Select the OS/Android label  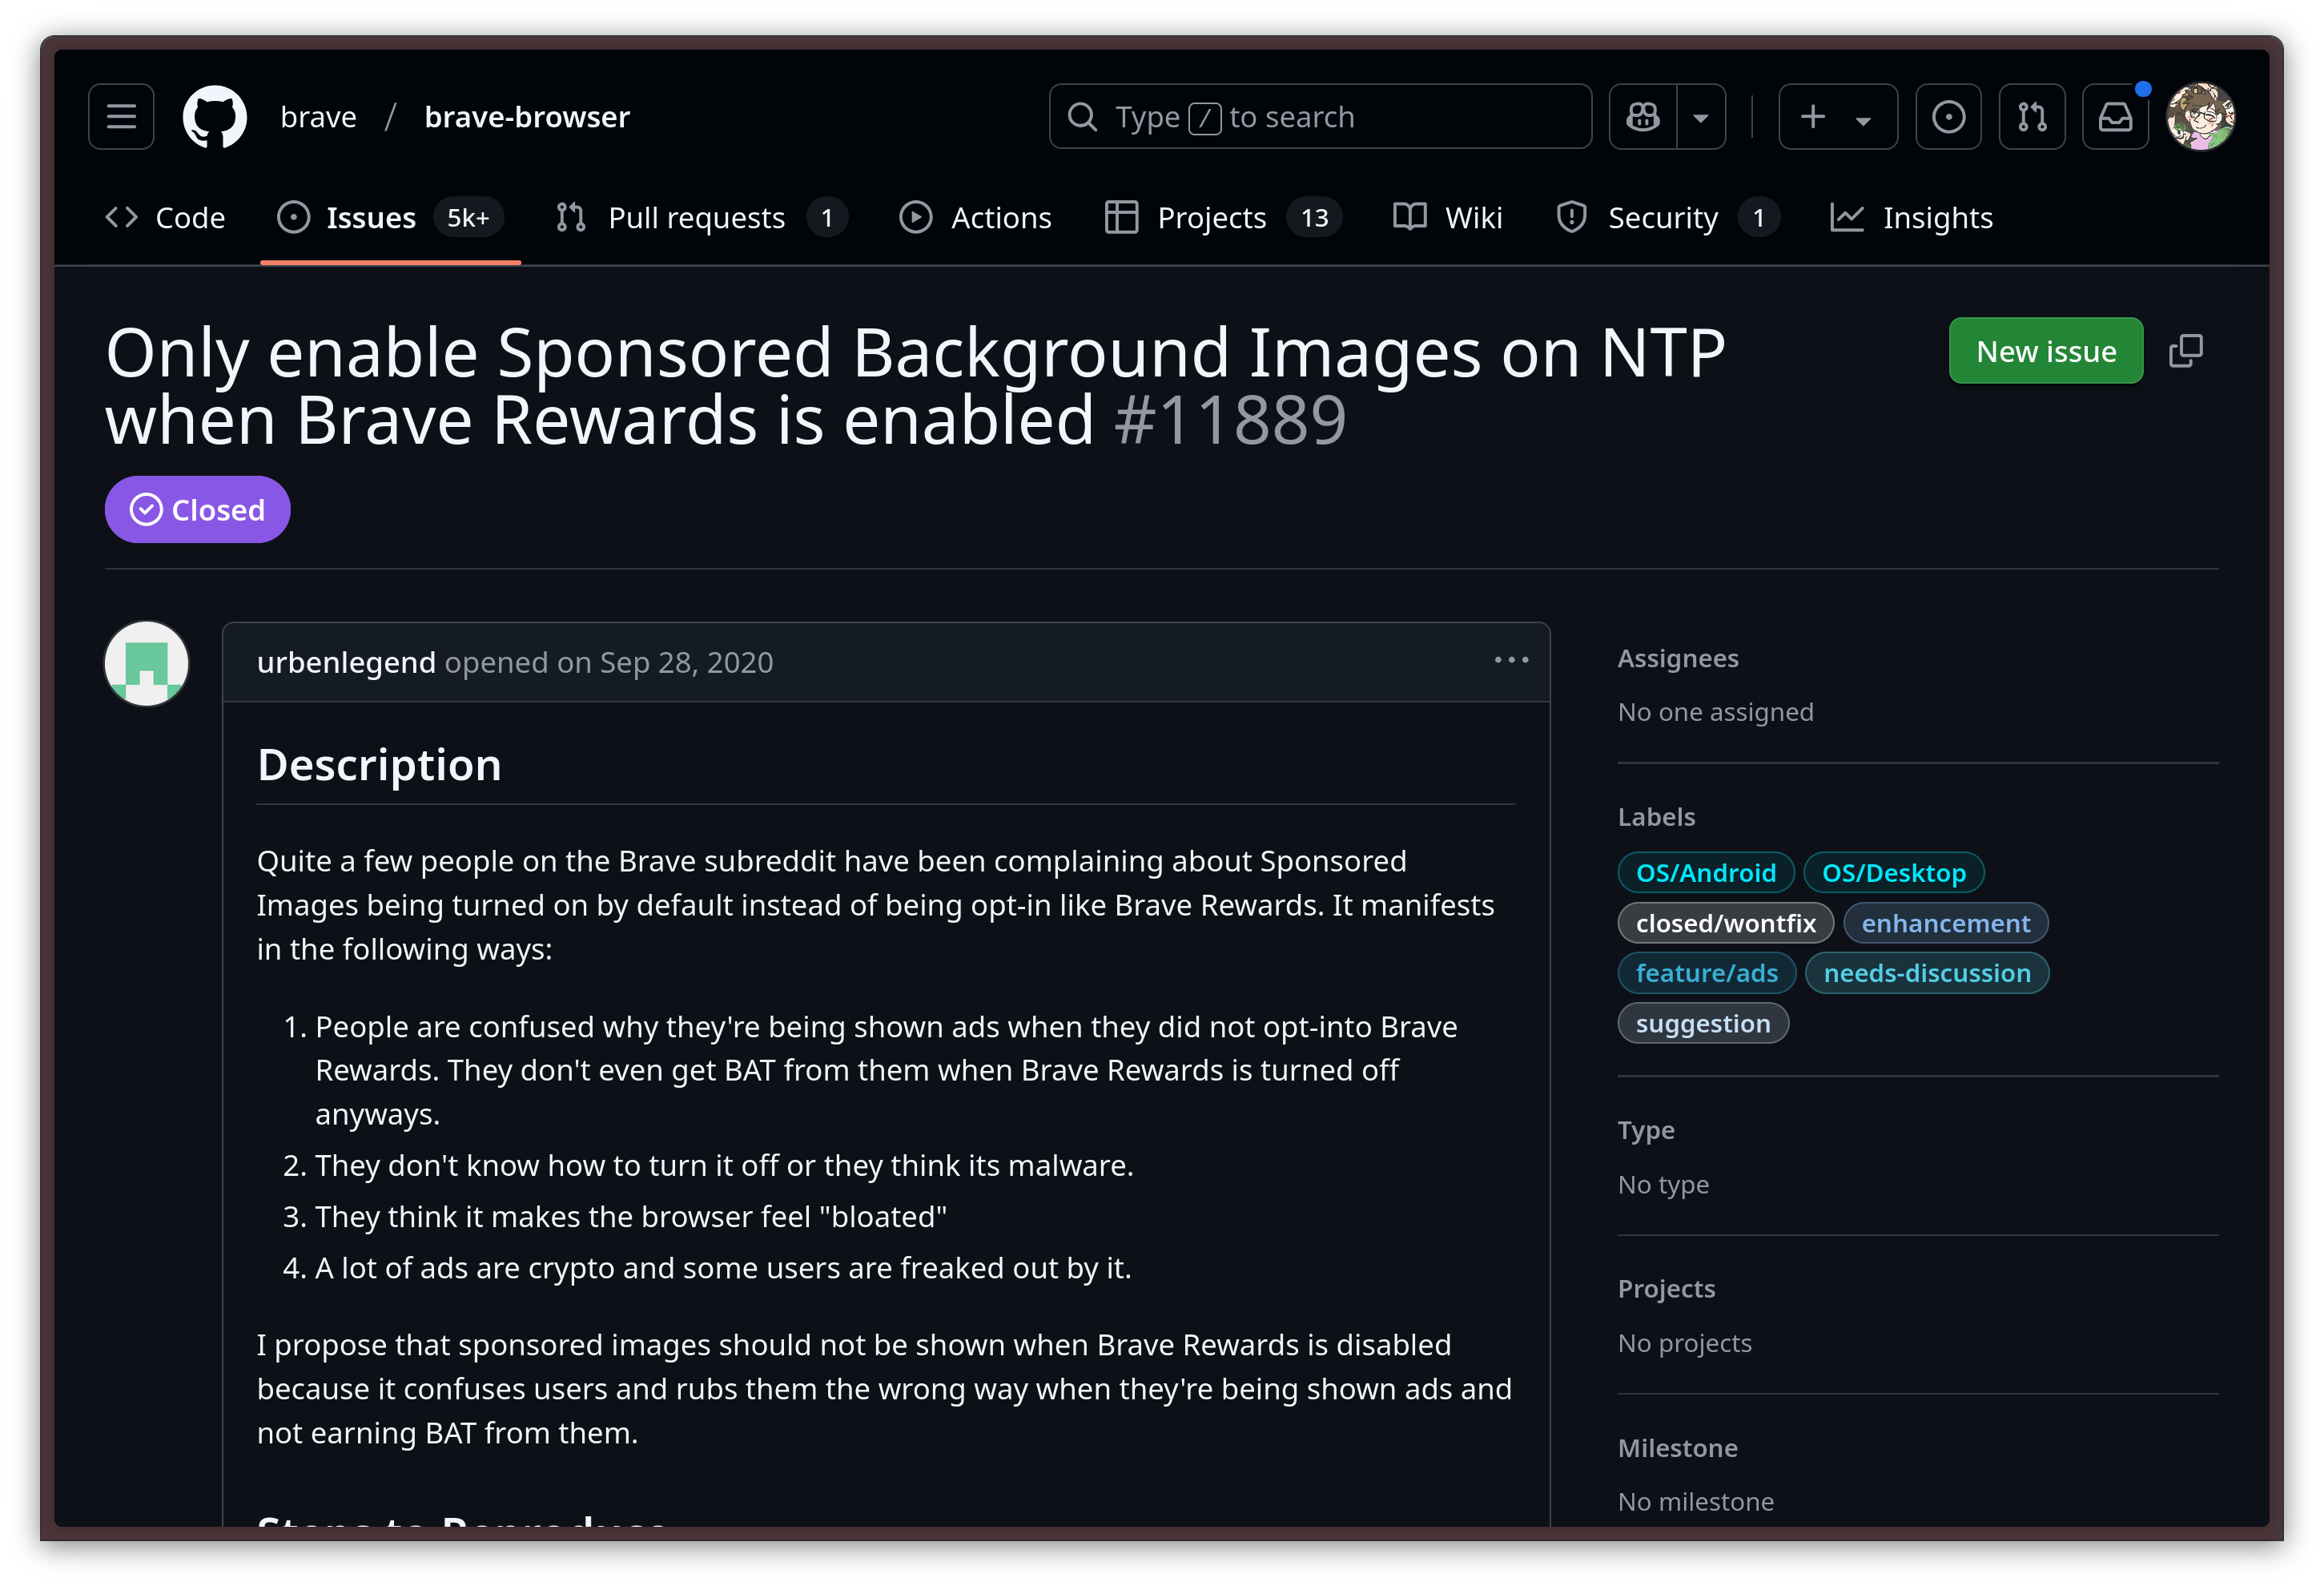[1706, 872]
